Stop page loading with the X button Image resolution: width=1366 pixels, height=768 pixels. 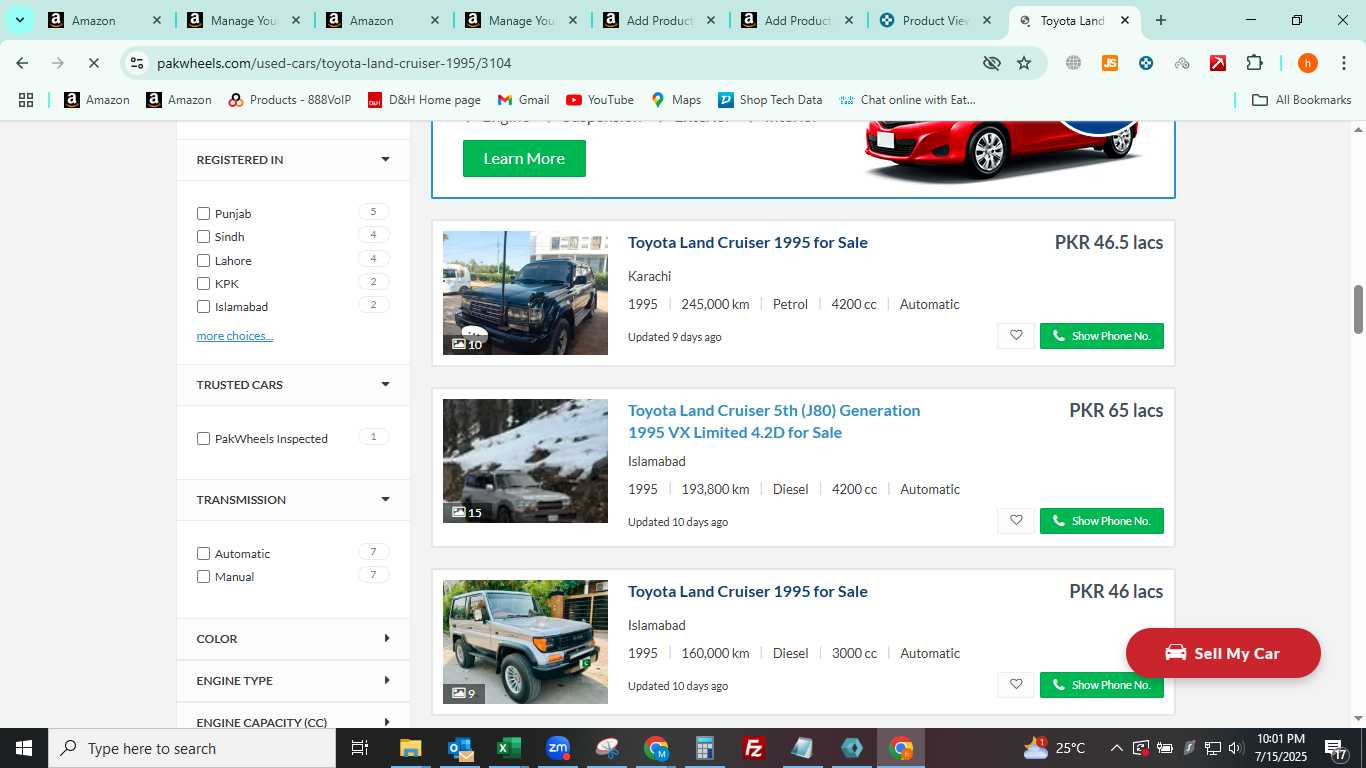click(92, 63)
